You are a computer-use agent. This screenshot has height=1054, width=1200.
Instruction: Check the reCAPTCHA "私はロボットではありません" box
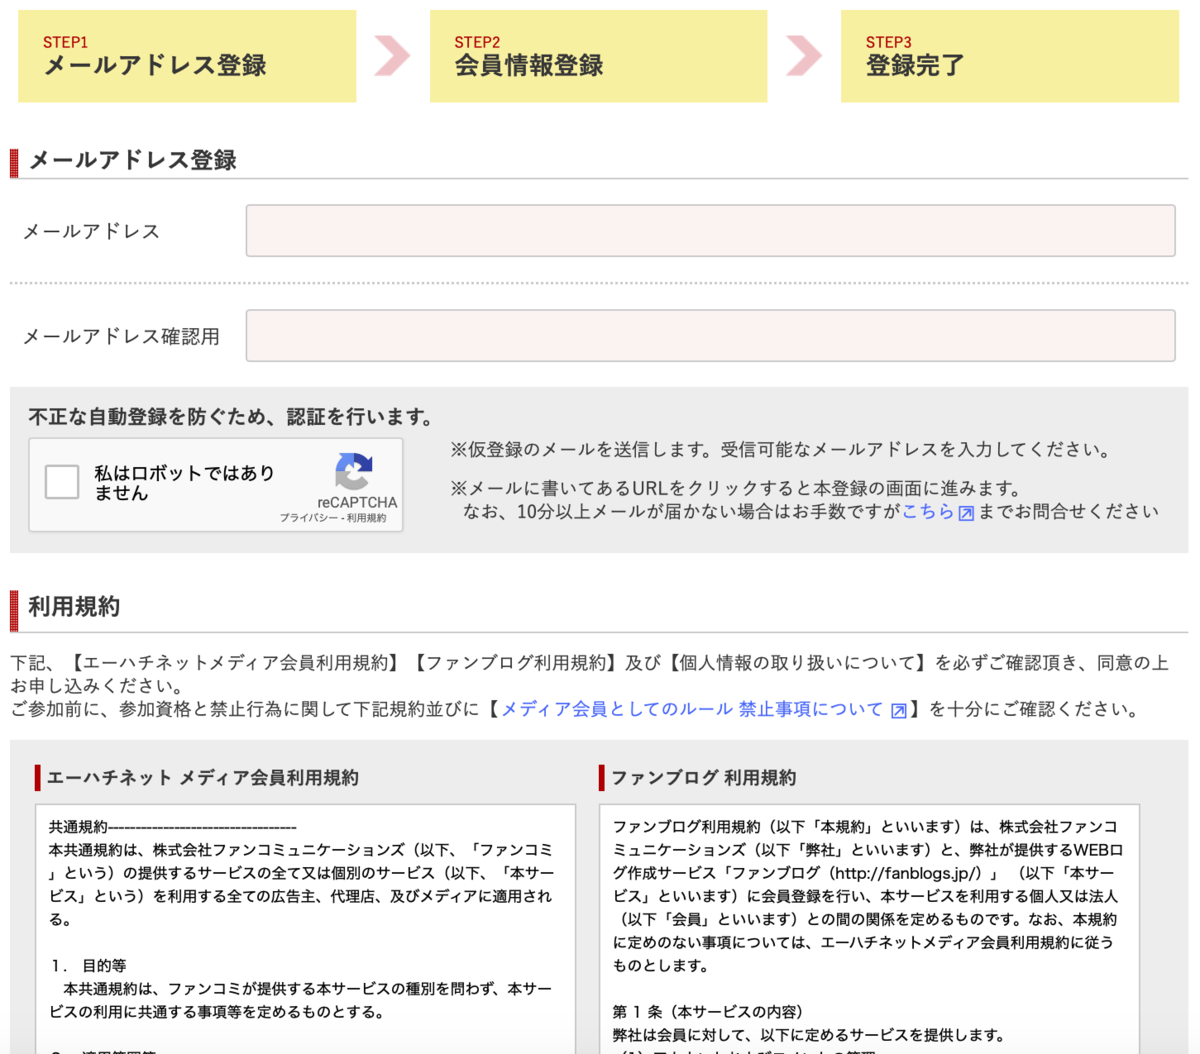tap(62, 482)
